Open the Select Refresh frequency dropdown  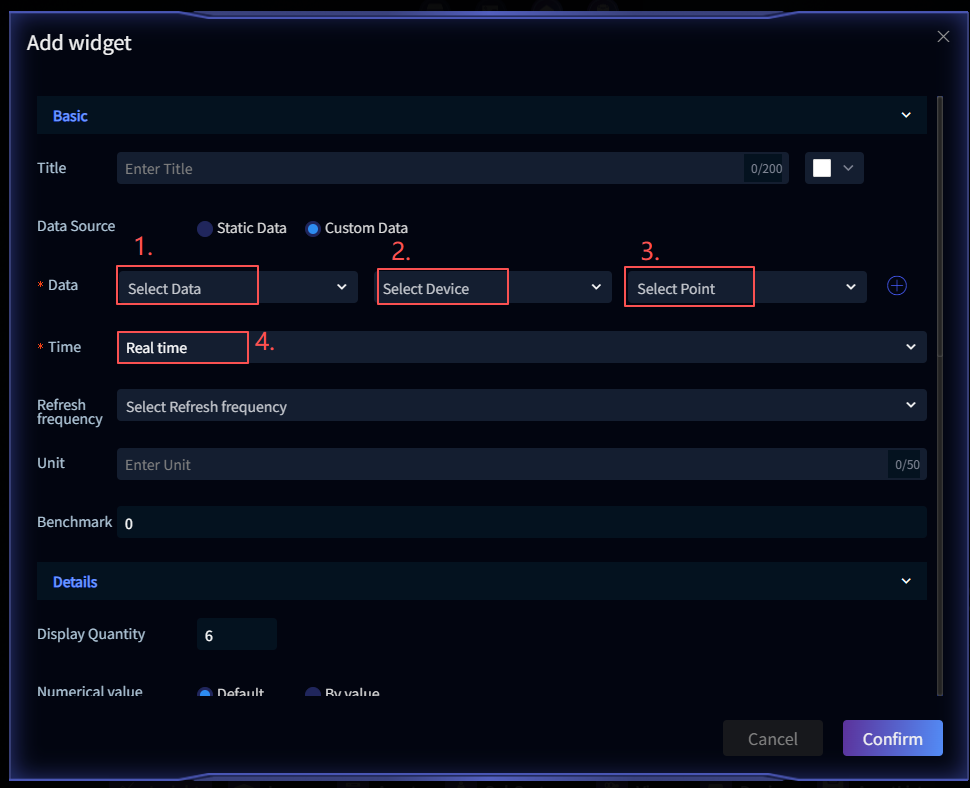(x=521, y=406)
